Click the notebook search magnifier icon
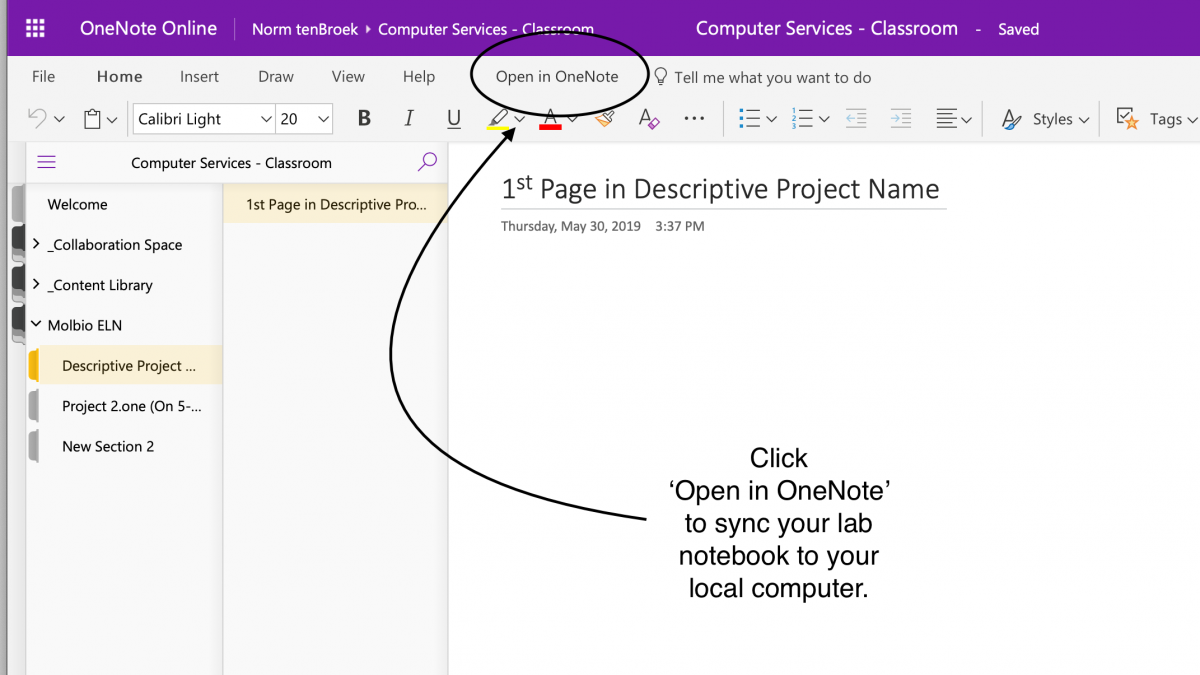Image resolution: width=1200 pixels, height=675 pixels. (427, 162)
